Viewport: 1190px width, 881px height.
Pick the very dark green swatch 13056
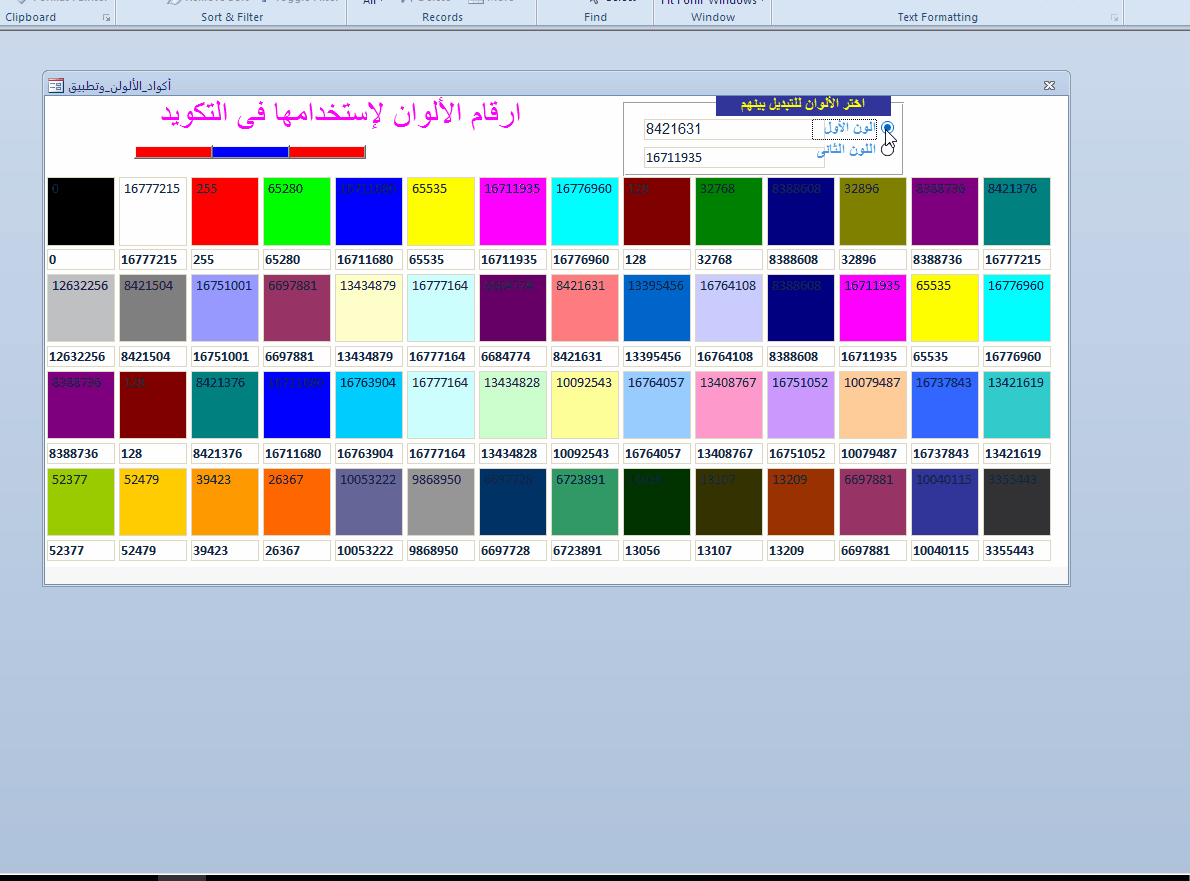click(656, 502)
